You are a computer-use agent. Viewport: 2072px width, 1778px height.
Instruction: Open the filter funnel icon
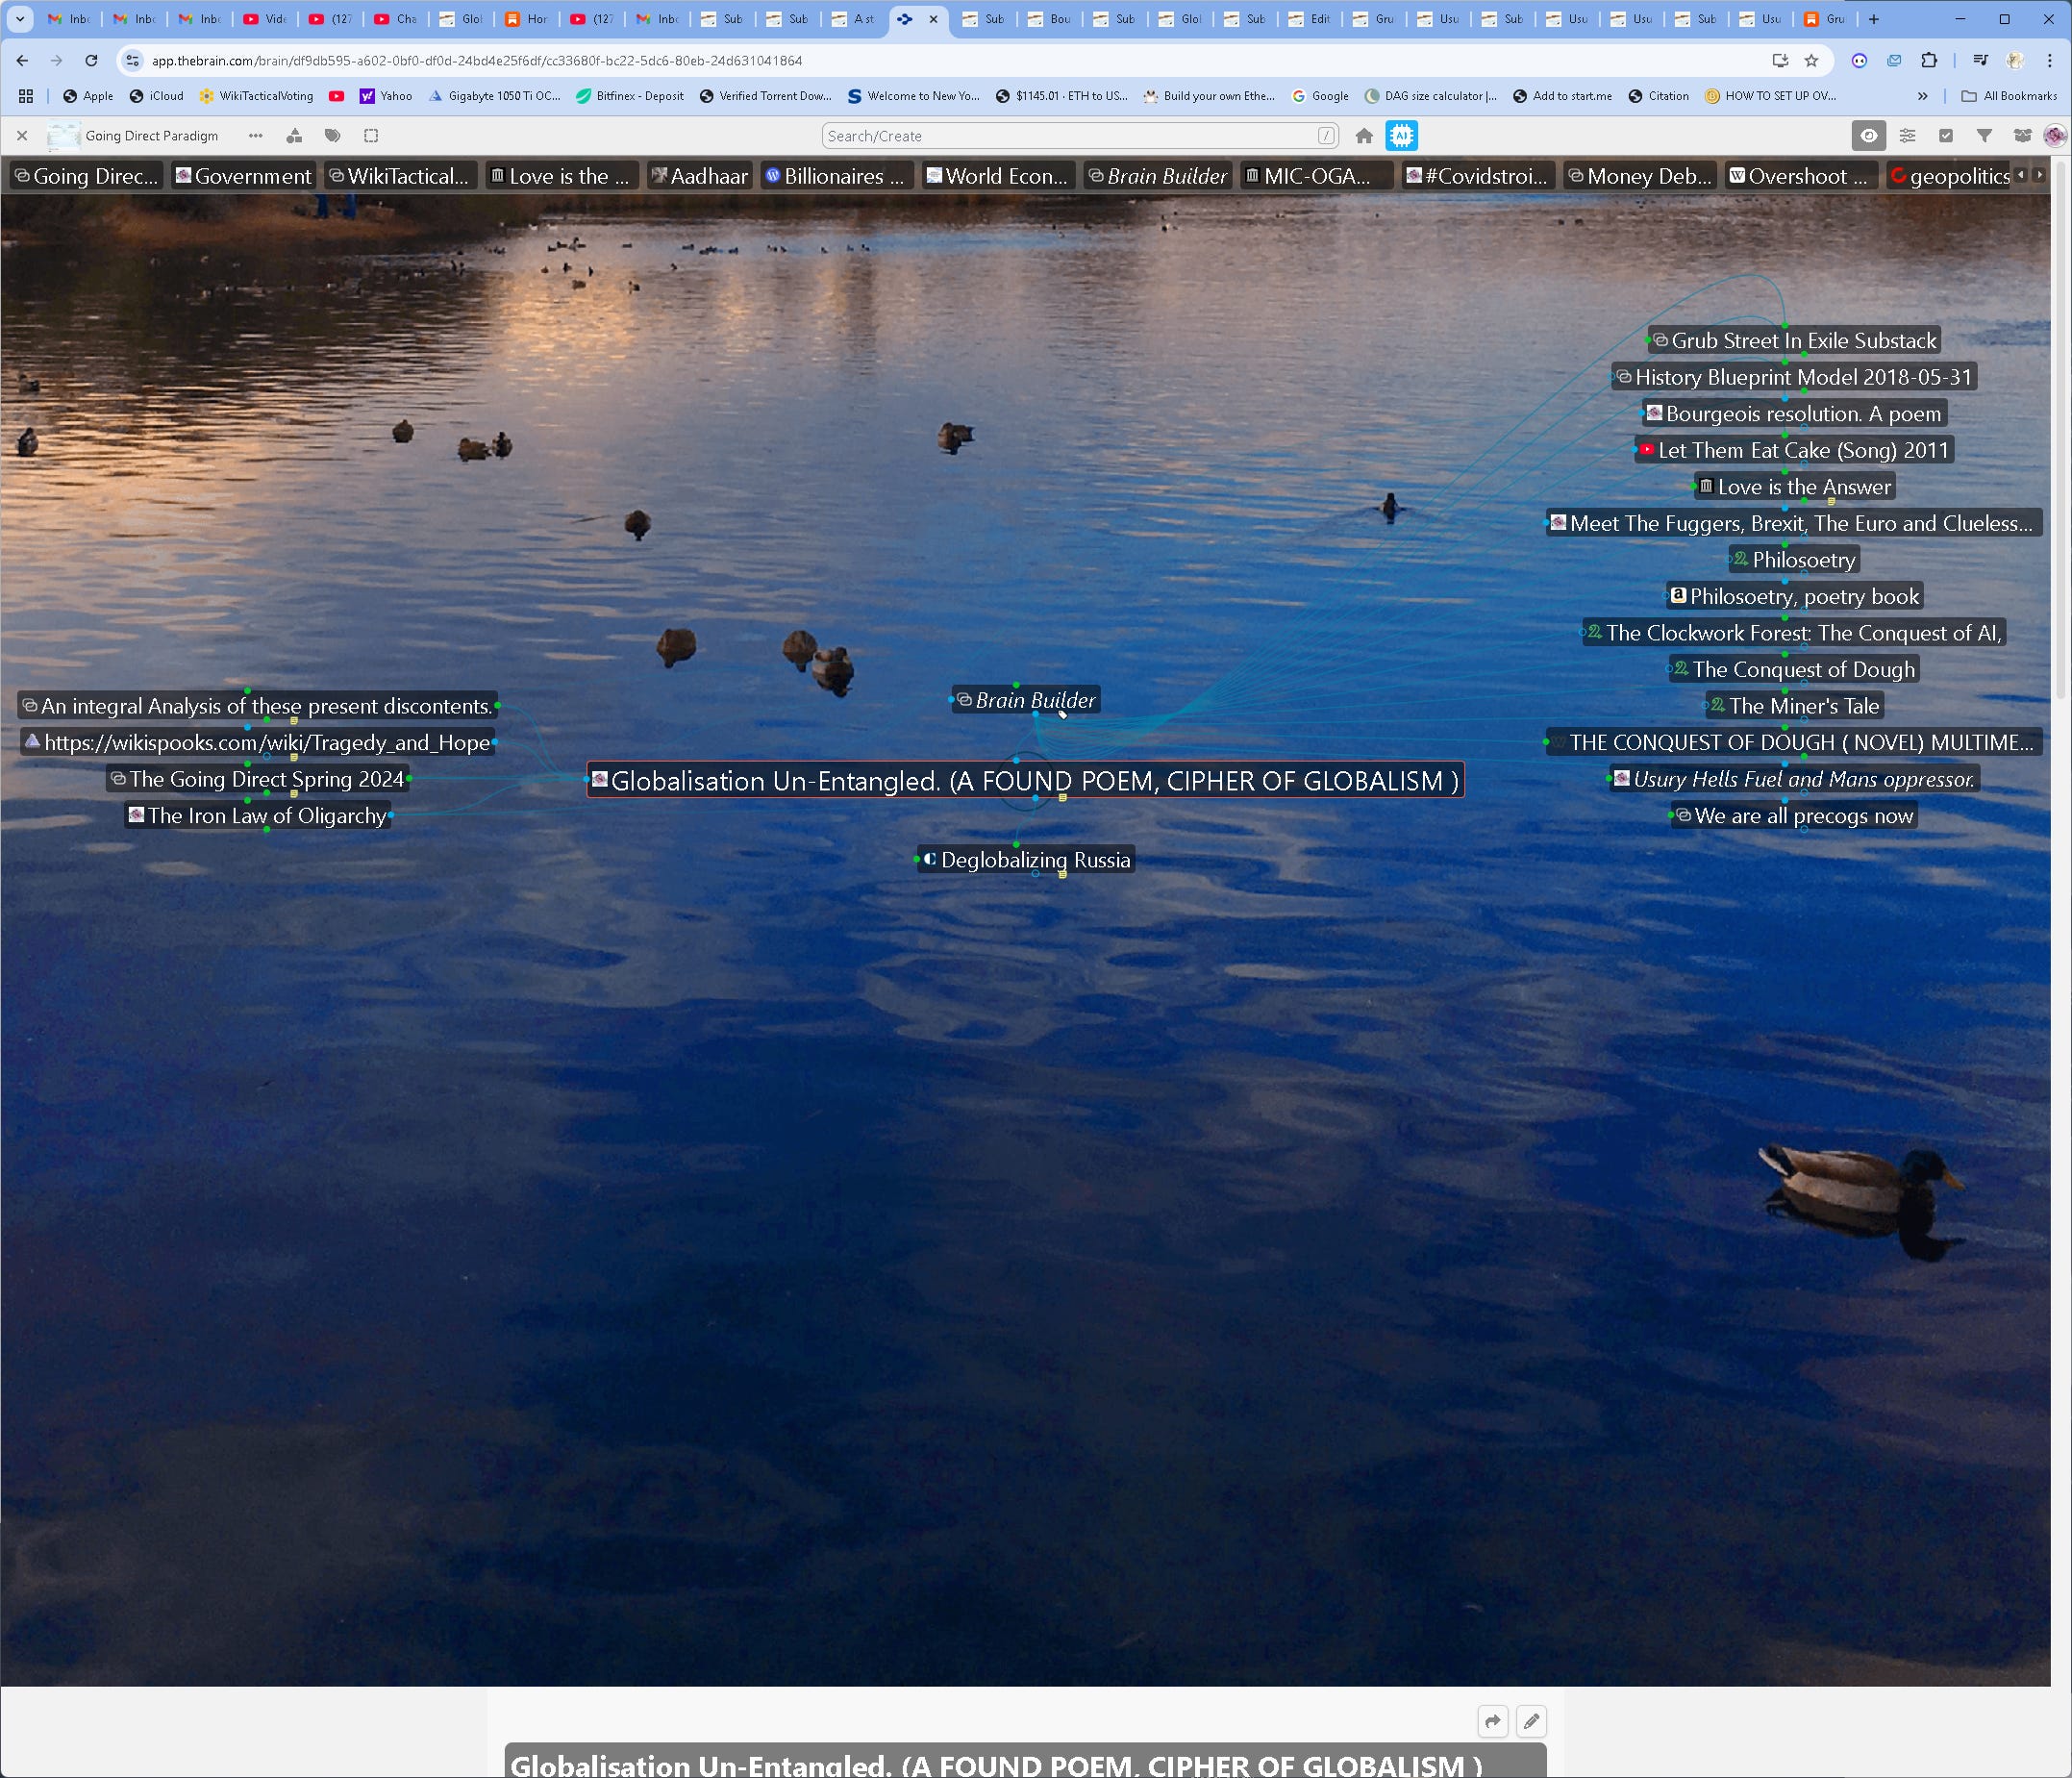(x=1984, y=136)
